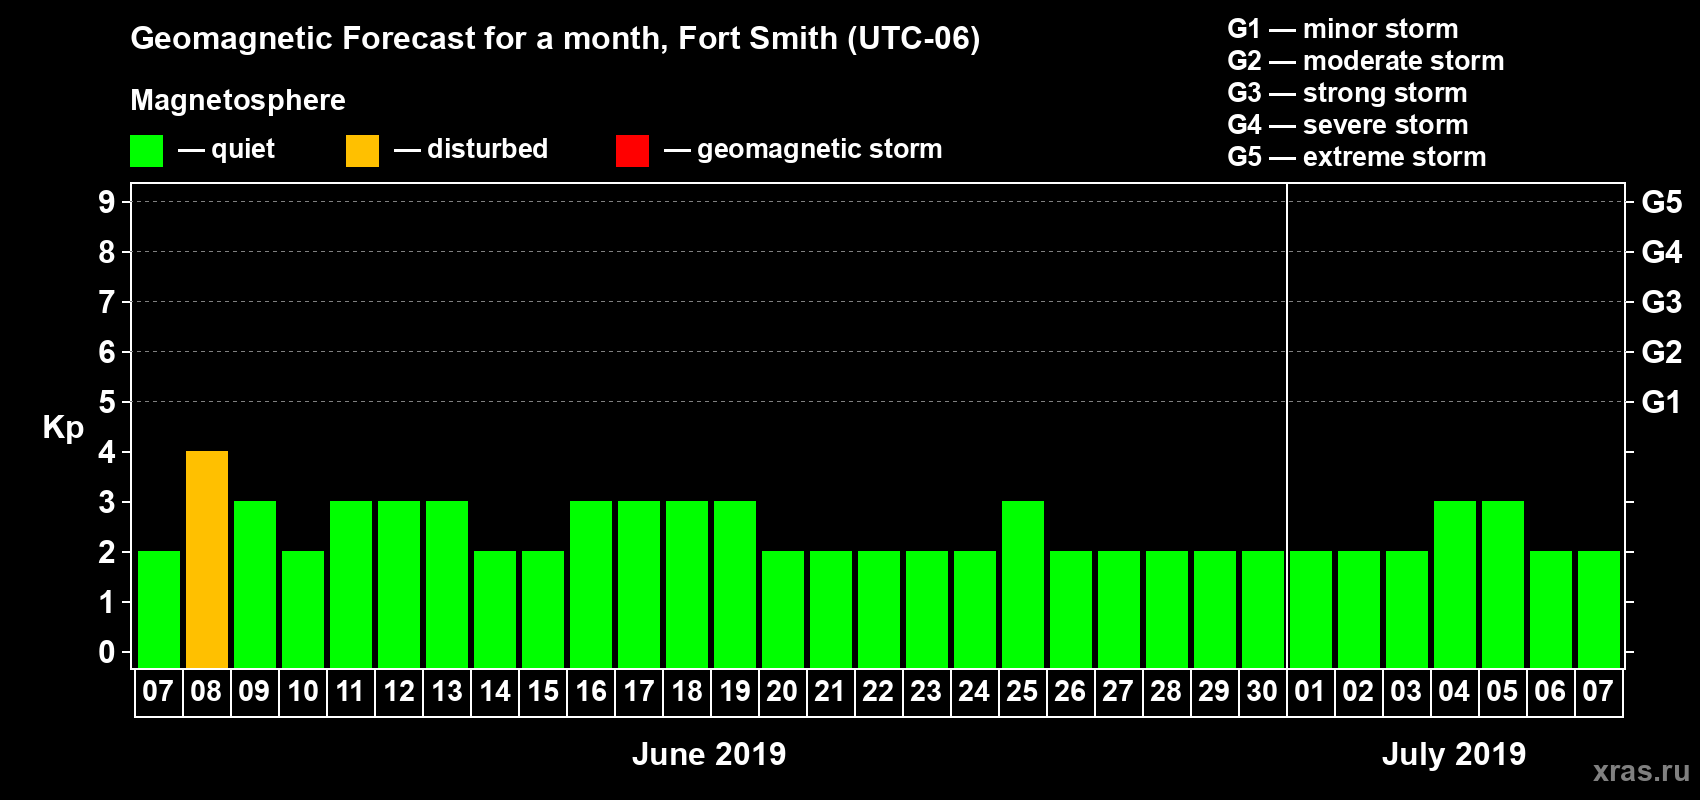1700x800 pixels.
Task: Click the date label 22 on the axis
Action: (x=878, y=691)
